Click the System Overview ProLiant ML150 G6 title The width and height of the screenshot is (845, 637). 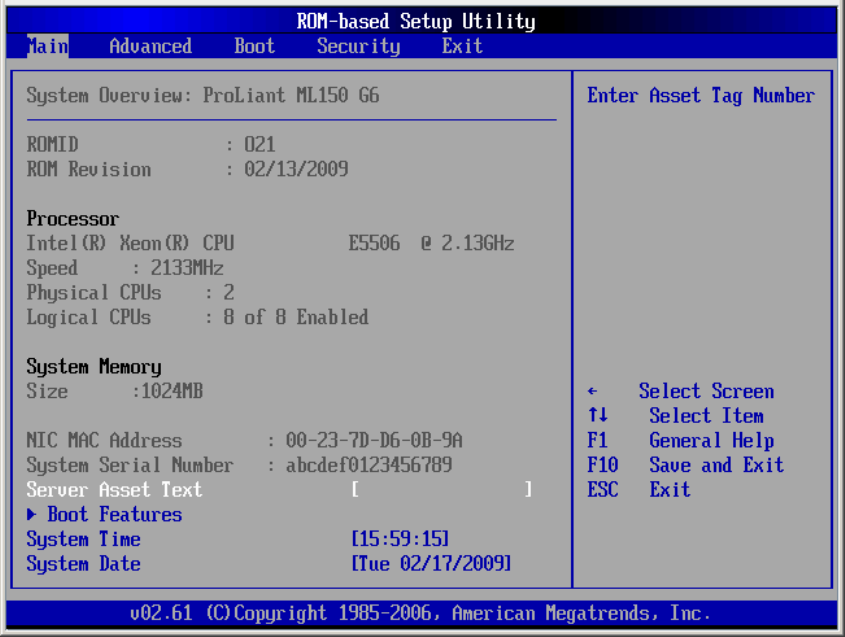203,95
